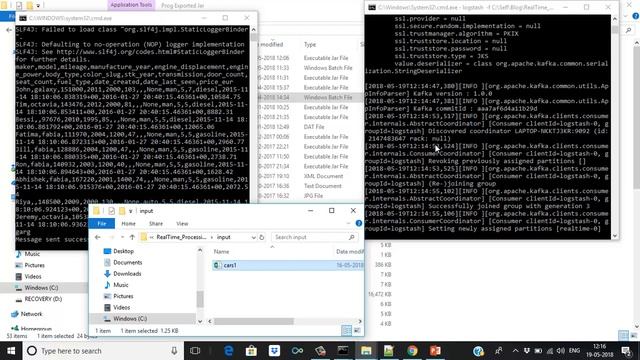640x360 pixels.
Task: Select Windows (C:) in input window navigation pane
Action: pyautogui.click(x=130, y=318)
